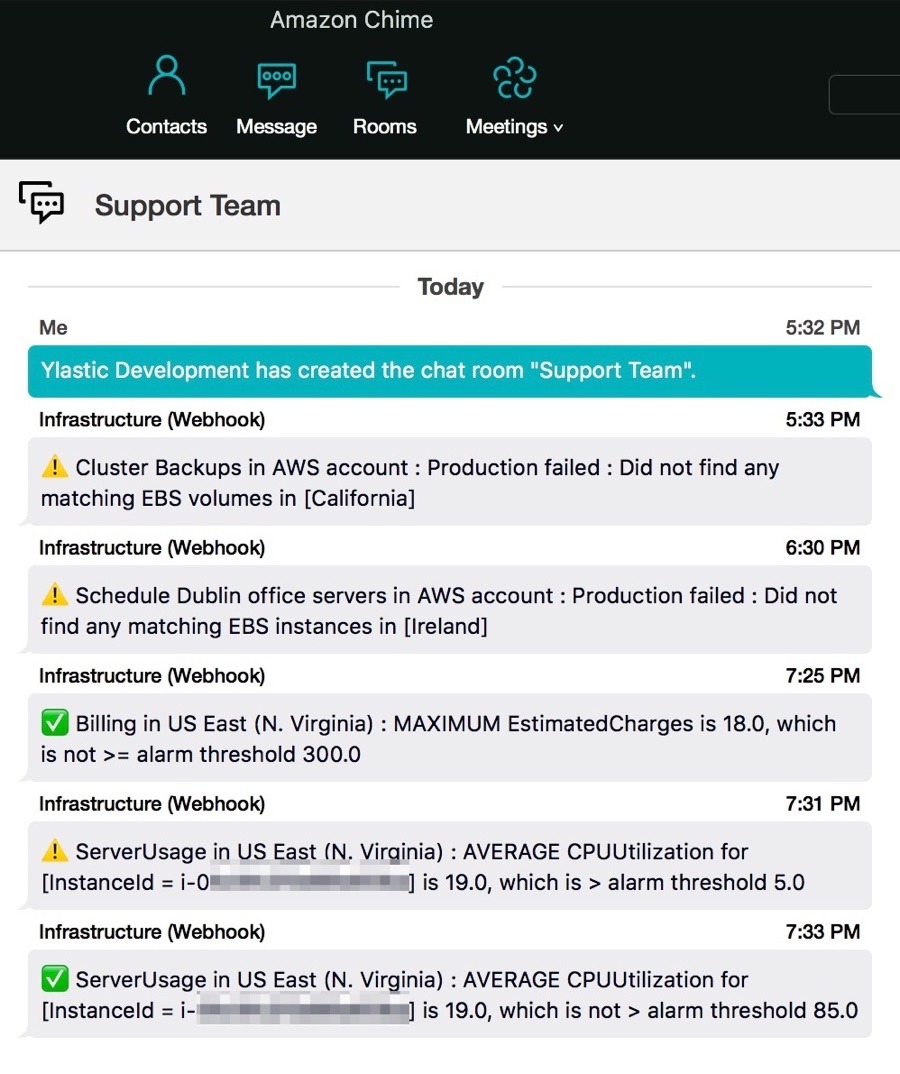The width and height of the screenshot is (900, 1074).
Task: Click the 7:33 PM ServerUsage checkmark icon
Action: pos(55,979)
